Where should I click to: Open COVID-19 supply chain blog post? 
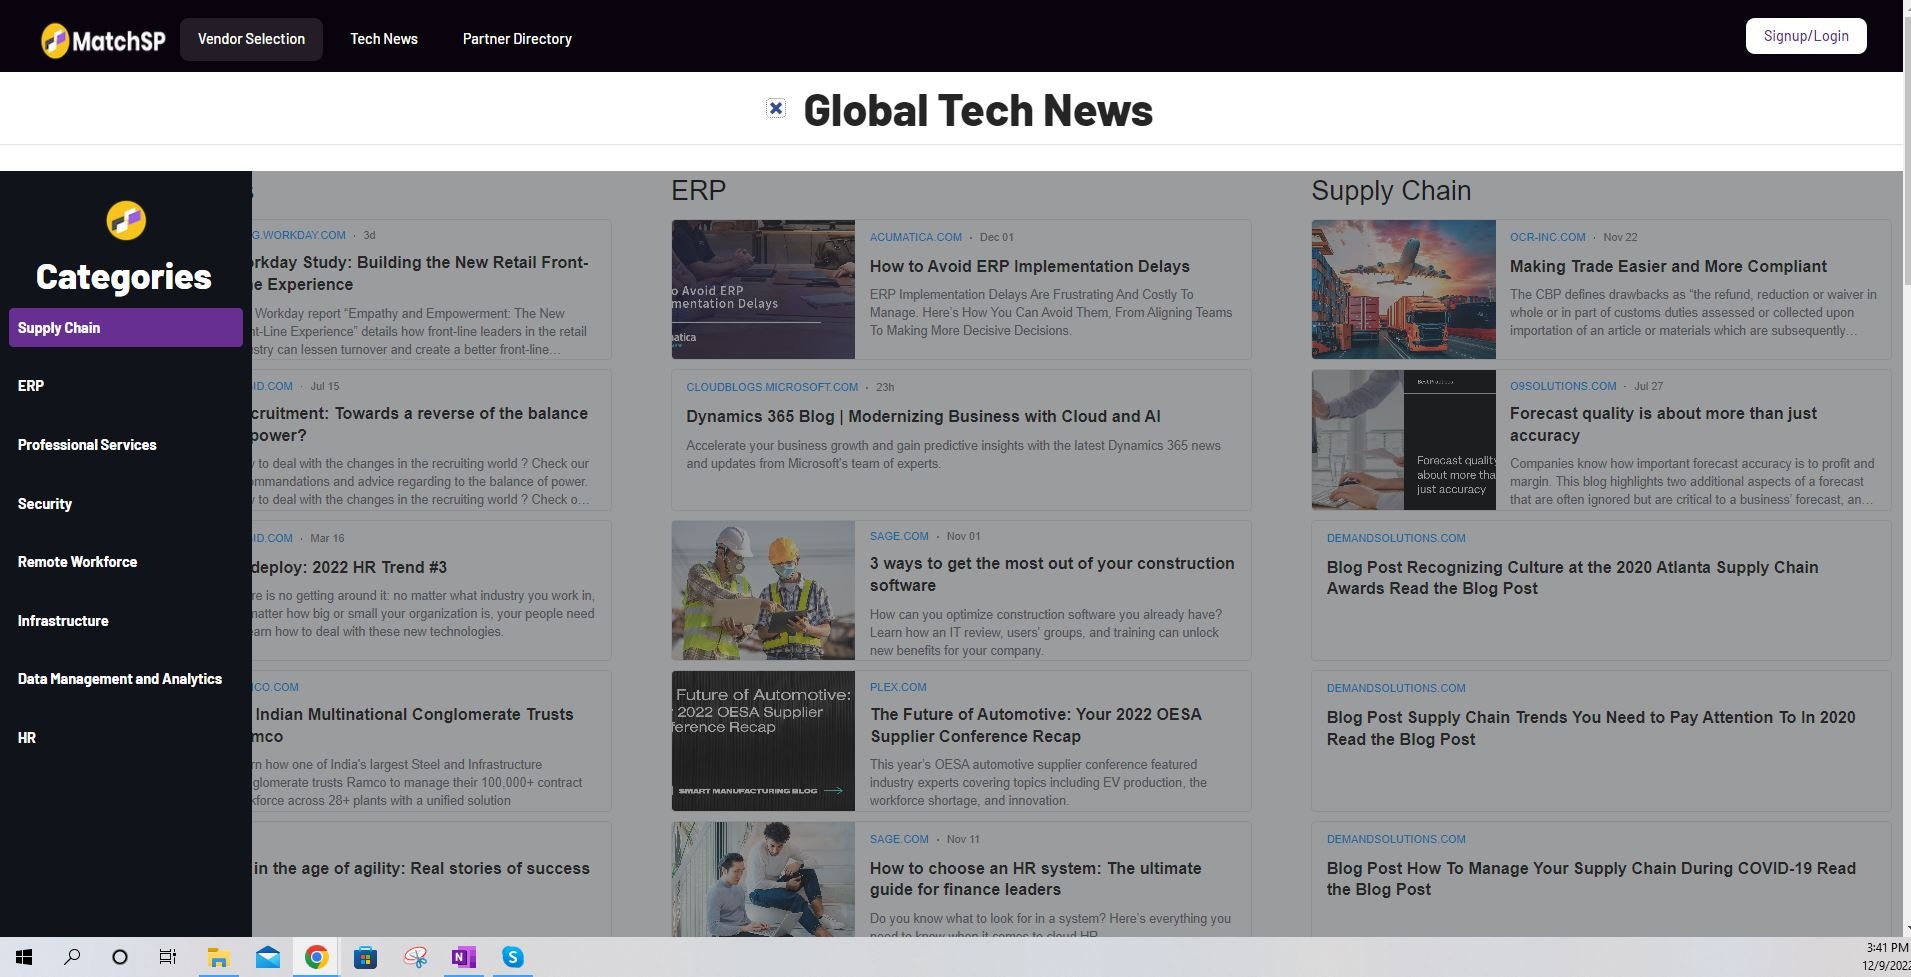(x=1590, y=879)
